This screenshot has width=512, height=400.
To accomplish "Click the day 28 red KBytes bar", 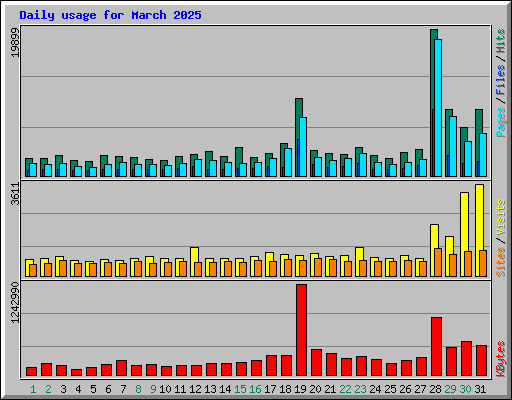I will tap(436, 347).
